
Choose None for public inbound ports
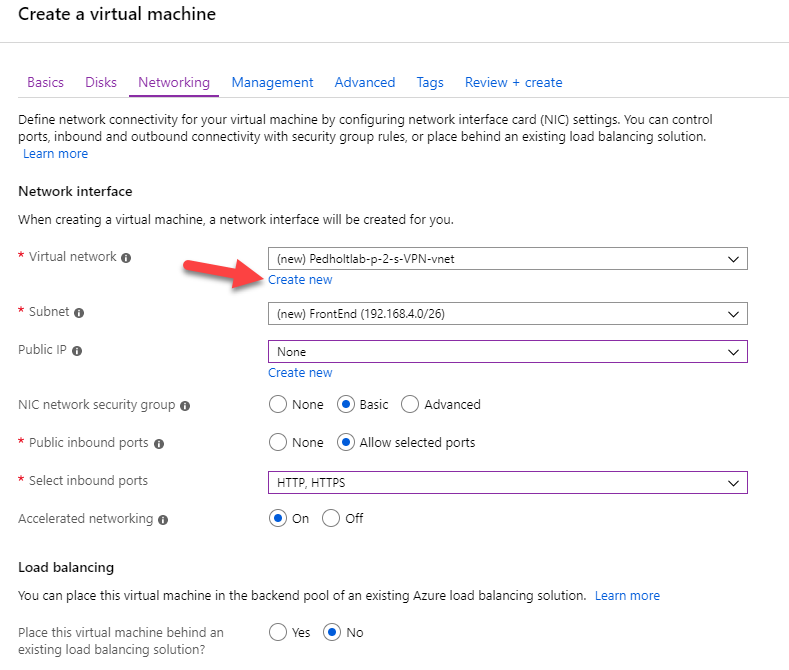[x=277, y=442]
